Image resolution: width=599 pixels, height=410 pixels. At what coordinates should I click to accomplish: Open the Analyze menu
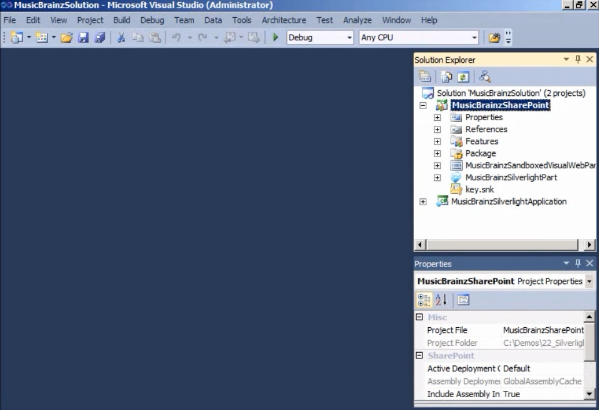pyautogui.click(x=357, y=20)
